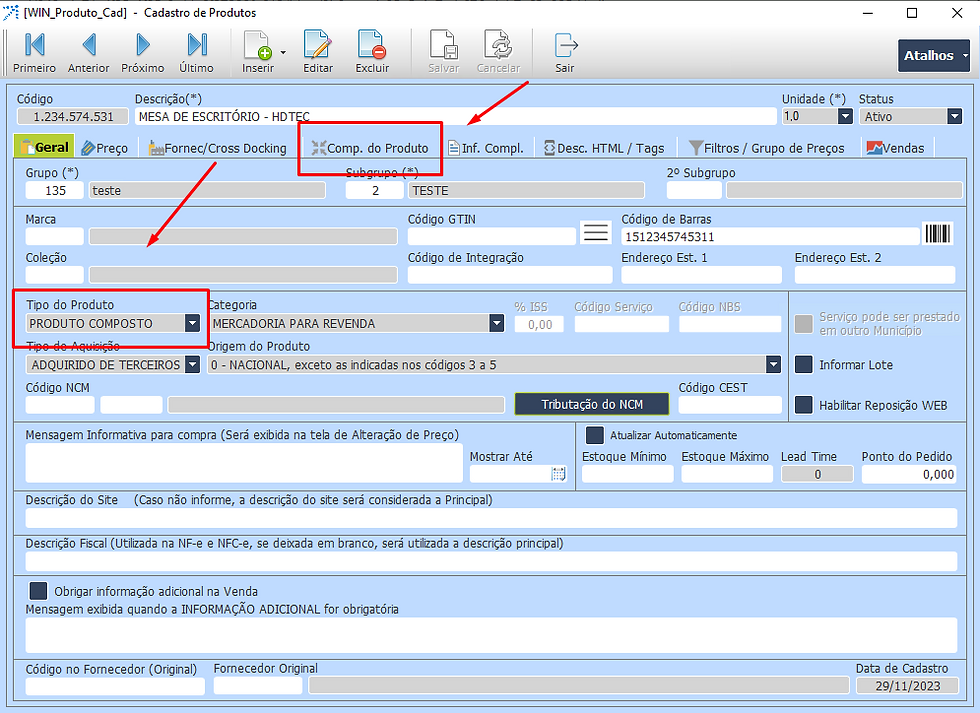Screen dimensions: 980x713
Task: Open the Filtros / Grupo de Preços tab
Action: click(x=766, y=148)
